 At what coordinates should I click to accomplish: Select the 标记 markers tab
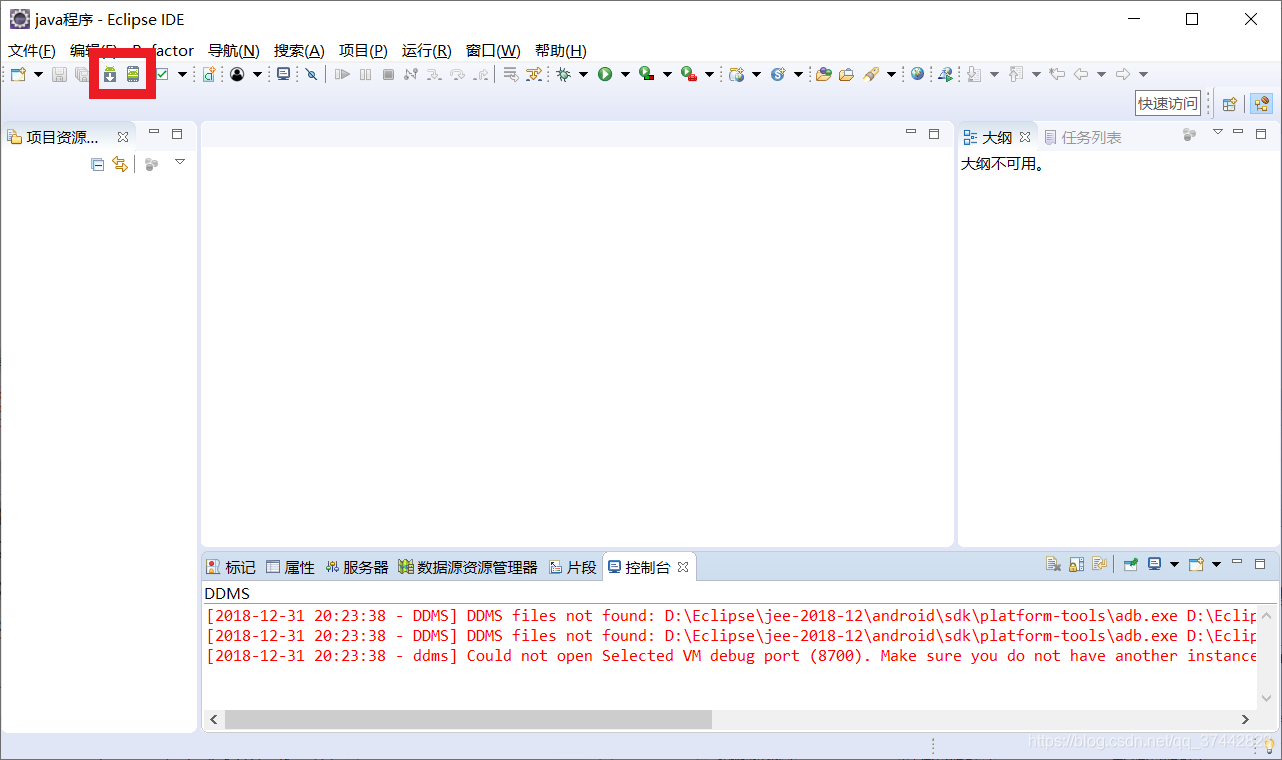click(x=231, y=567)
